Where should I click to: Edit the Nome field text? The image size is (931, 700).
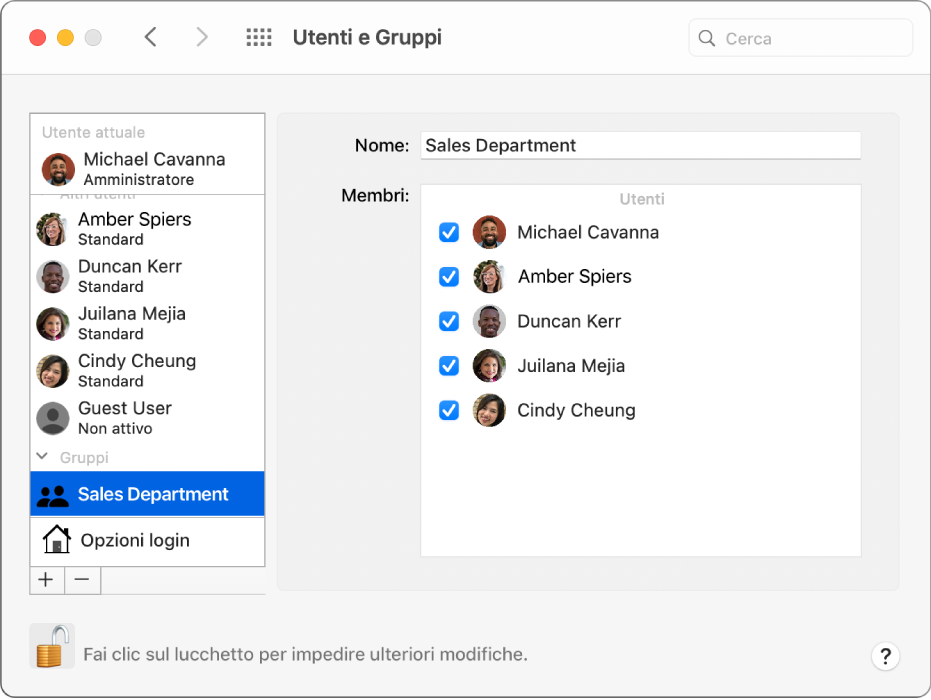pyautogui.click(x=640, y=145)
